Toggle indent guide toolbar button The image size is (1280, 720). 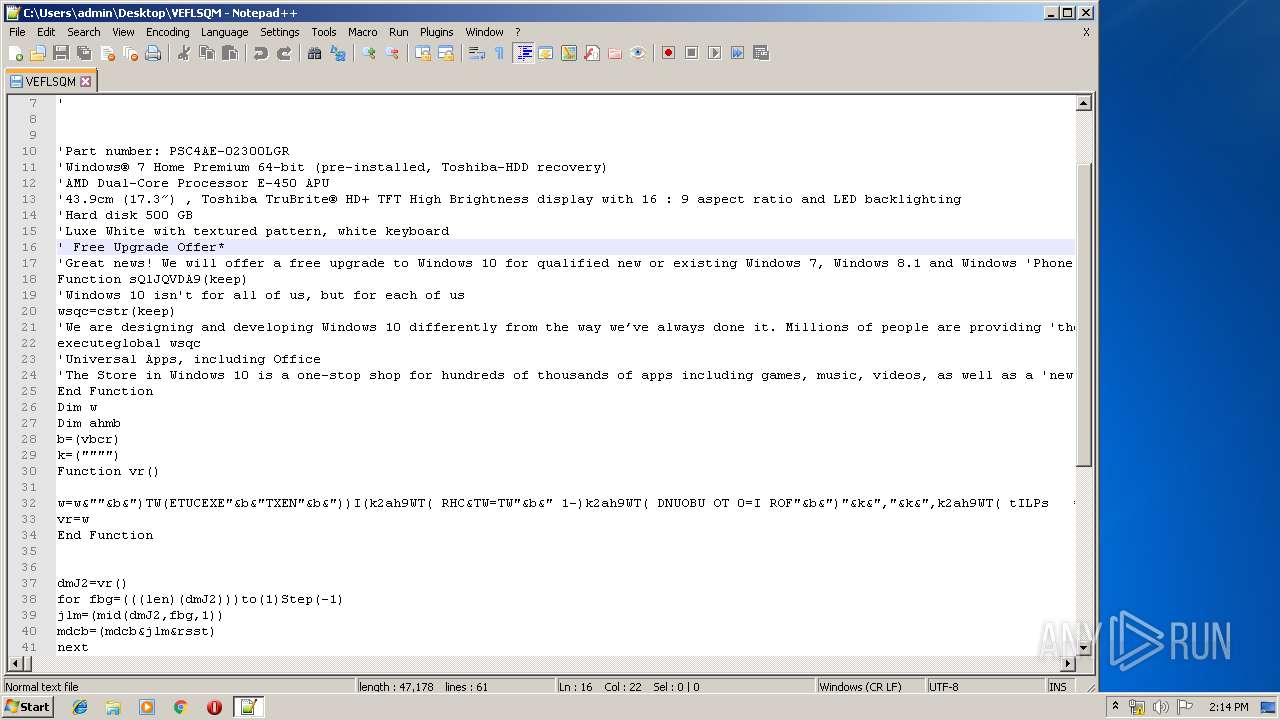(x=523, y=53)
